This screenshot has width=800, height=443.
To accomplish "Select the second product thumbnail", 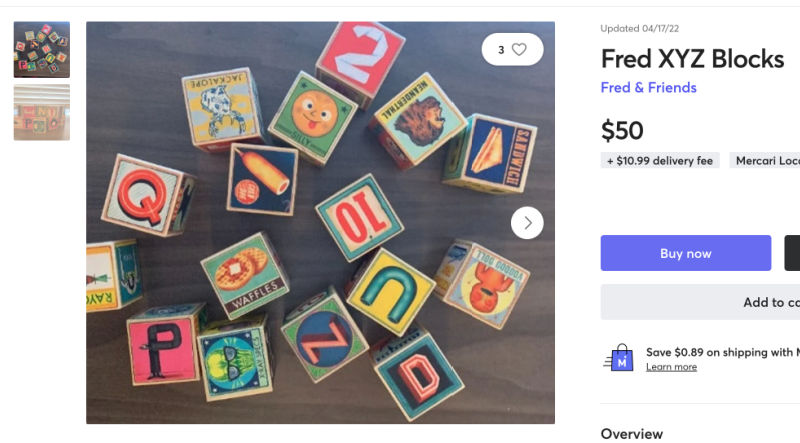I will point(42,112).
